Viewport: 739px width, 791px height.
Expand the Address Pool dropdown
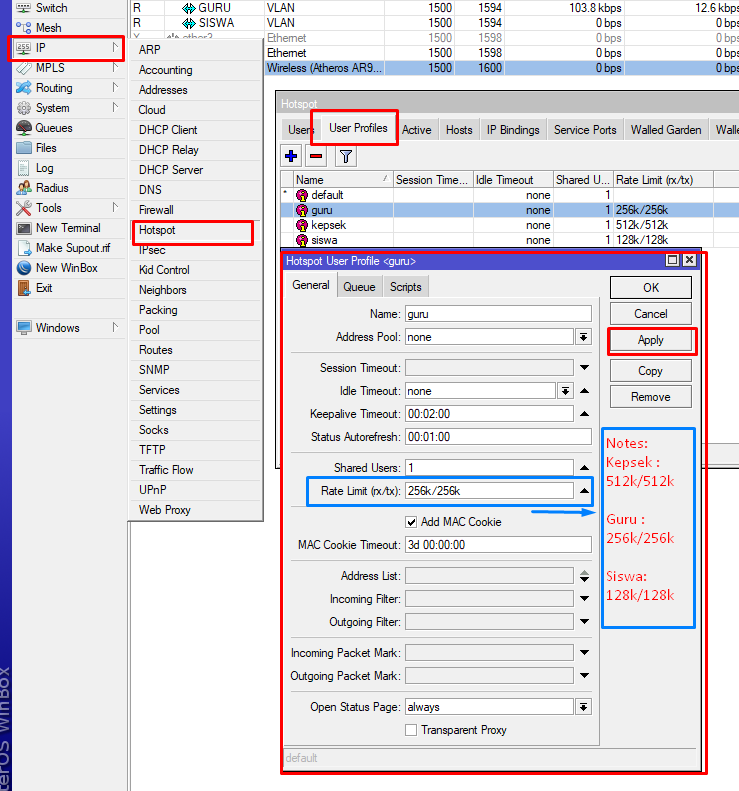tap(583, 337)
